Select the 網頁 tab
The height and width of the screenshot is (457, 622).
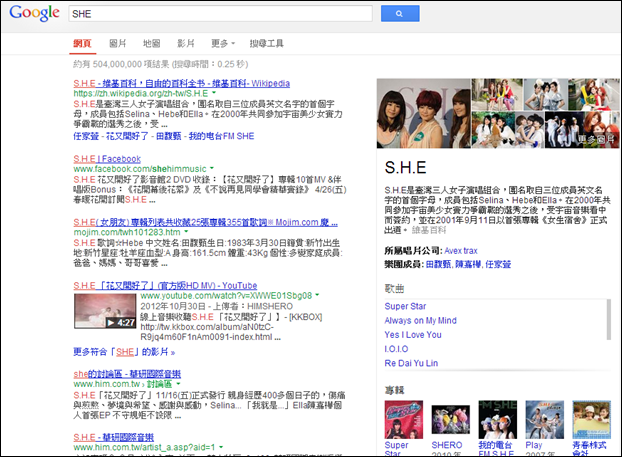[83, 43]
